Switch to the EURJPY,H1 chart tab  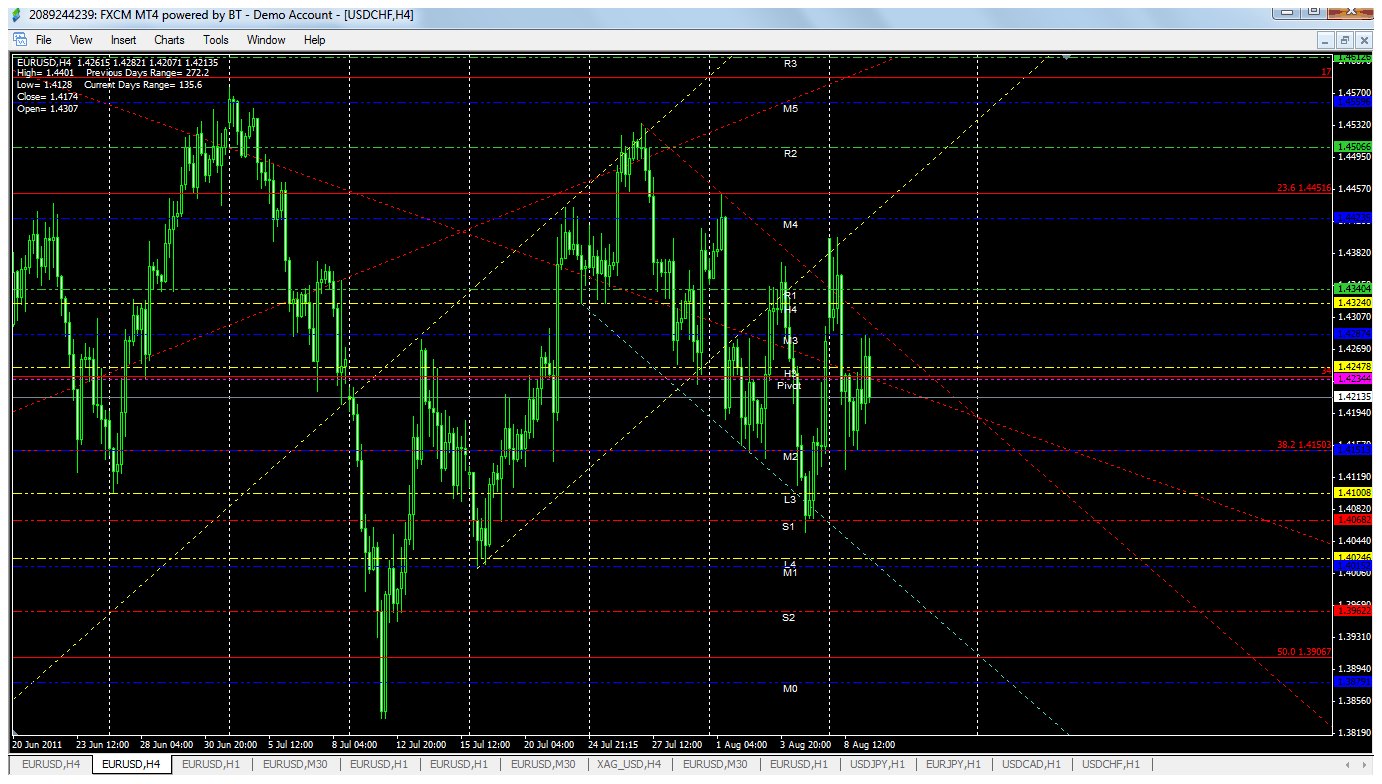[954, 765]
